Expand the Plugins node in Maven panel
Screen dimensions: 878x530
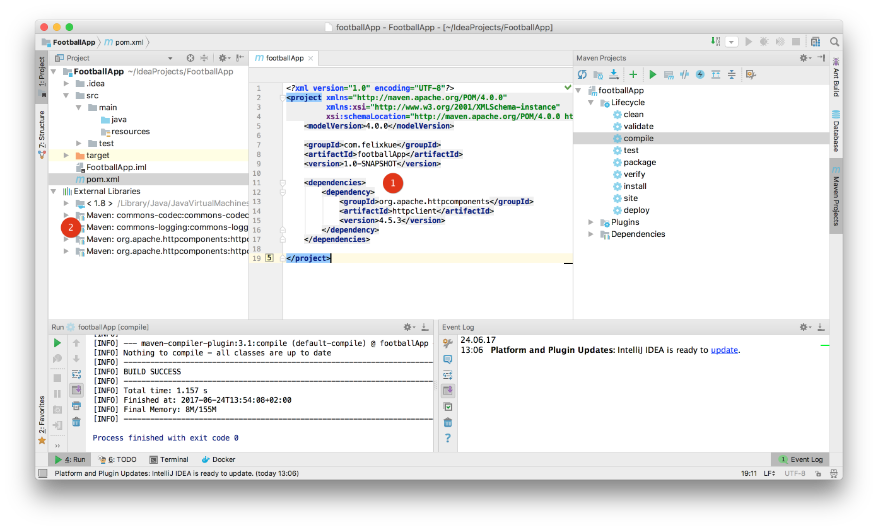click(x=591, y=222)
